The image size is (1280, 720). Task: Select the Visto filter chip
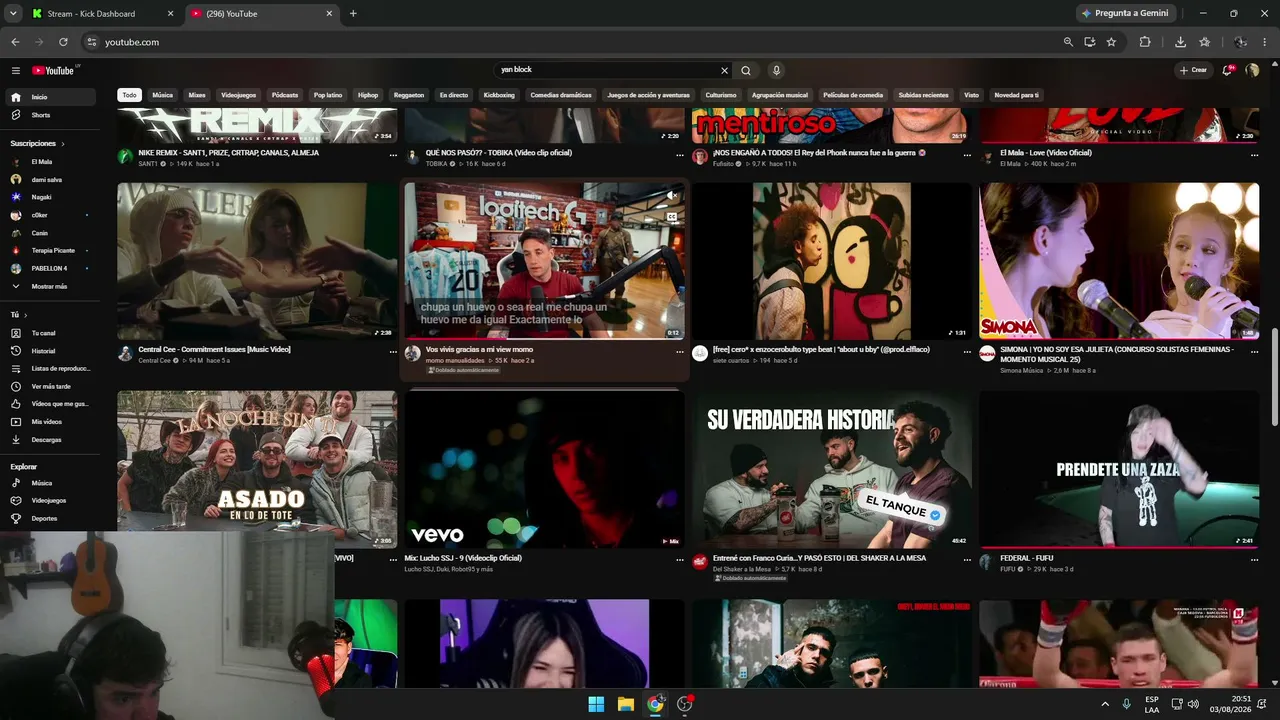(971, 95)
